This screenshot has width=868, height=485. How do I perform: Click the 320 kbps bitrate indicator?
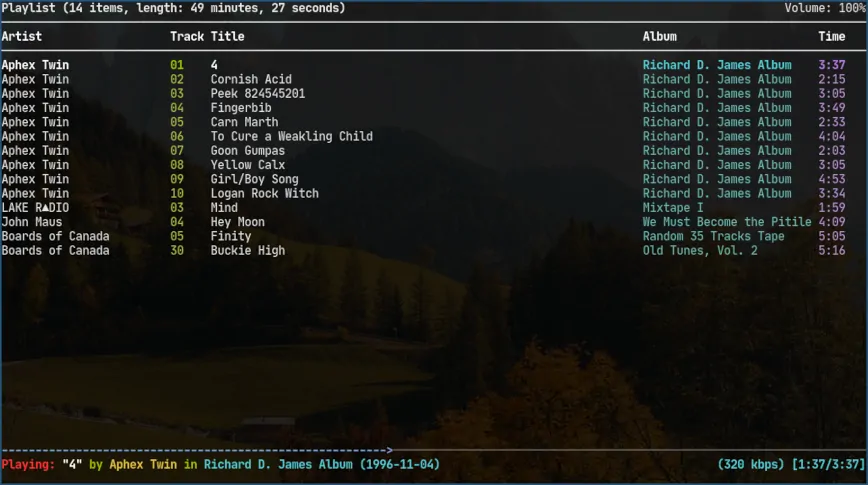751,465
